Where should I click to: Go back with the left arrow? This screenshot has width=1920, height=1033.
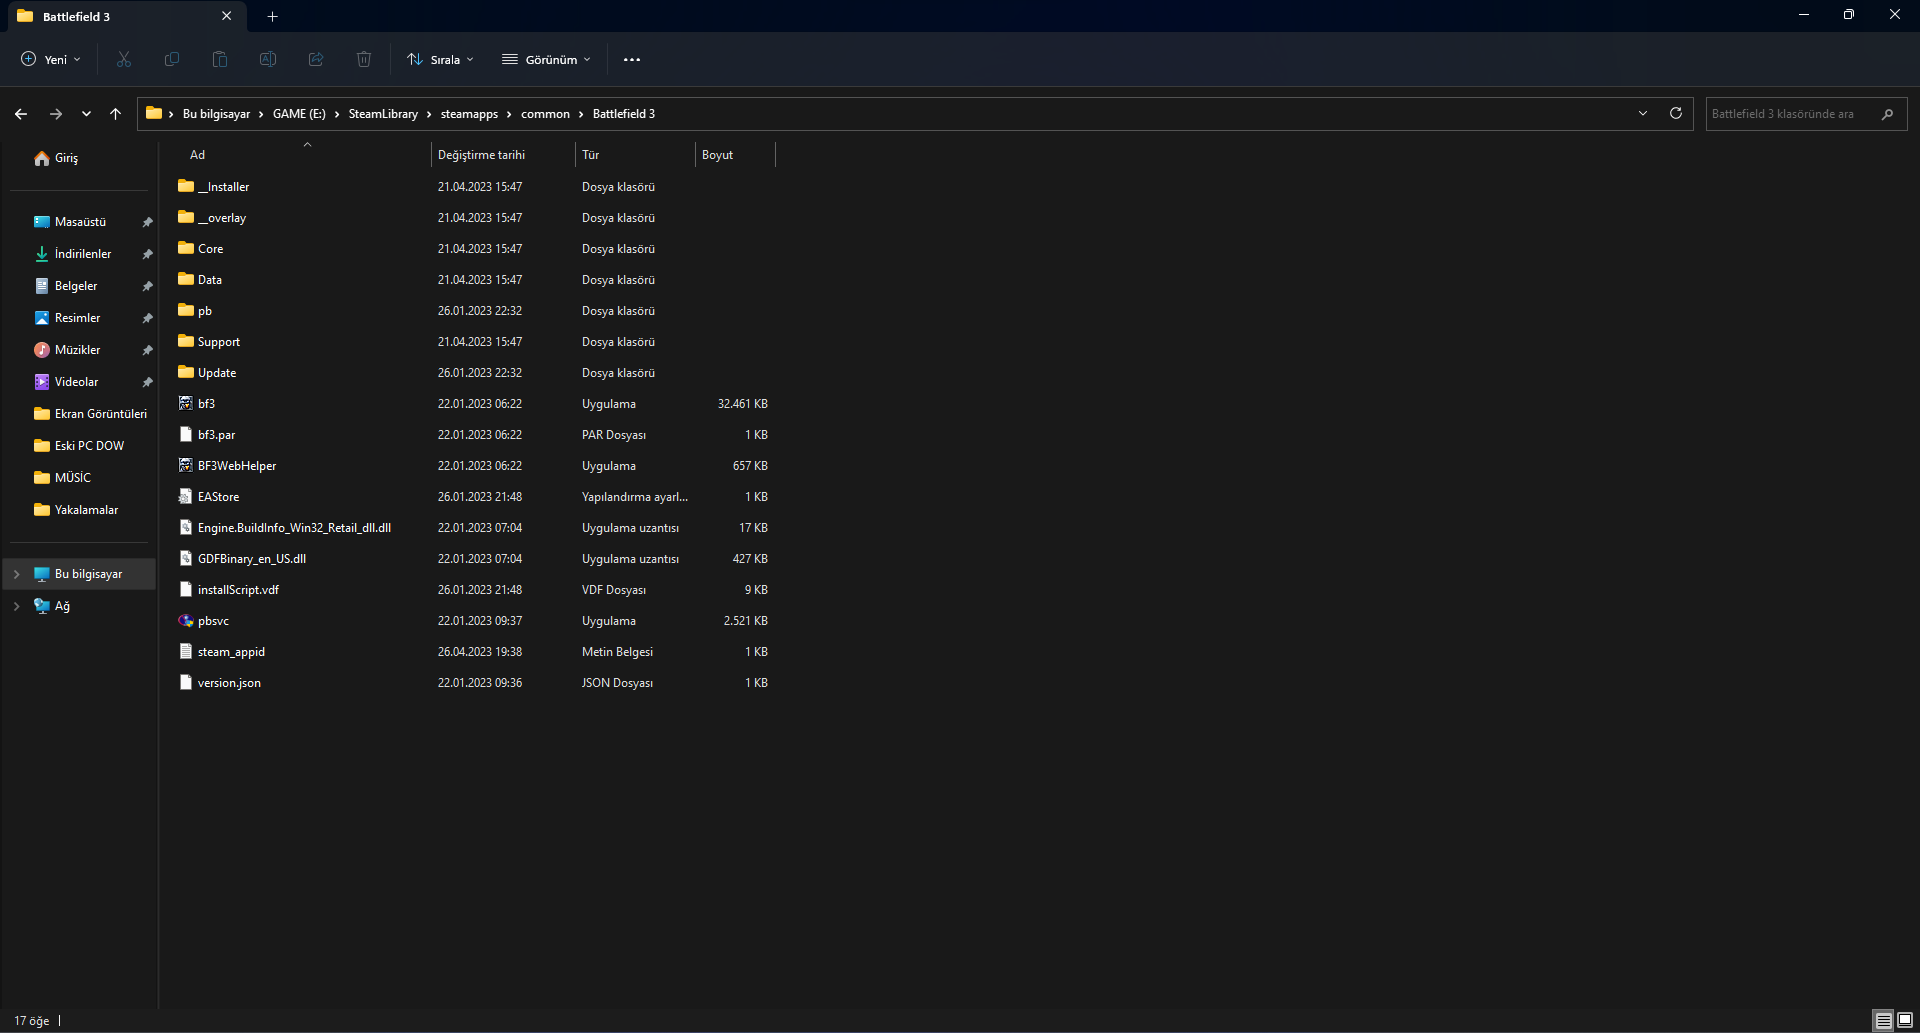tap(21, 114)
